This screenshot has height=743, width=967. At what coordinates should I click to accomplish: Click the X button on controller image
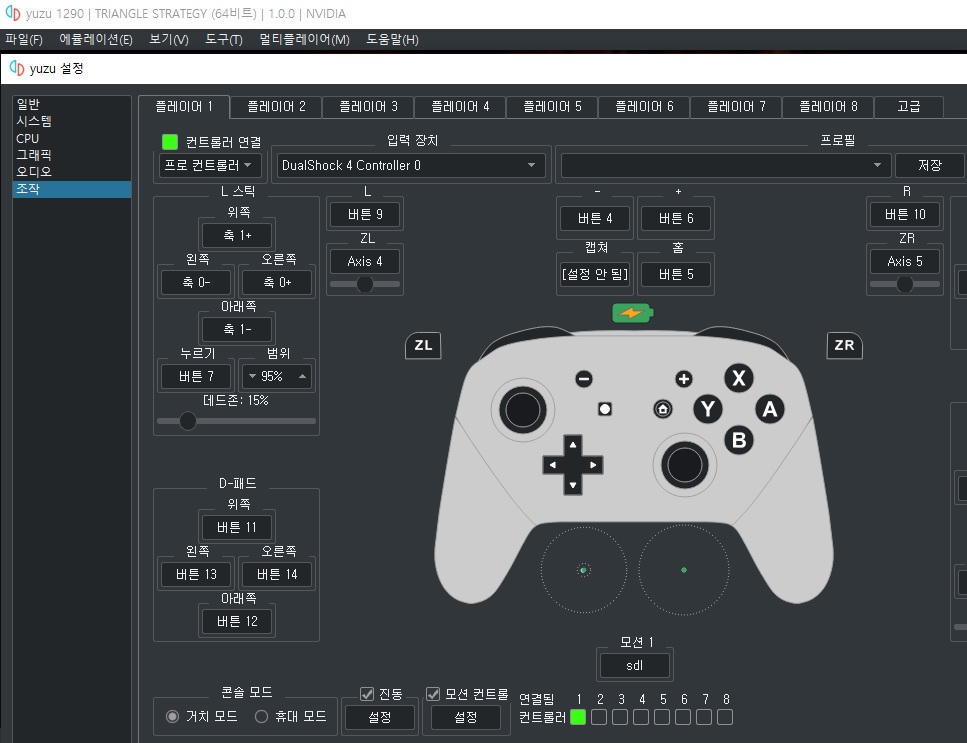coord(739,377)
